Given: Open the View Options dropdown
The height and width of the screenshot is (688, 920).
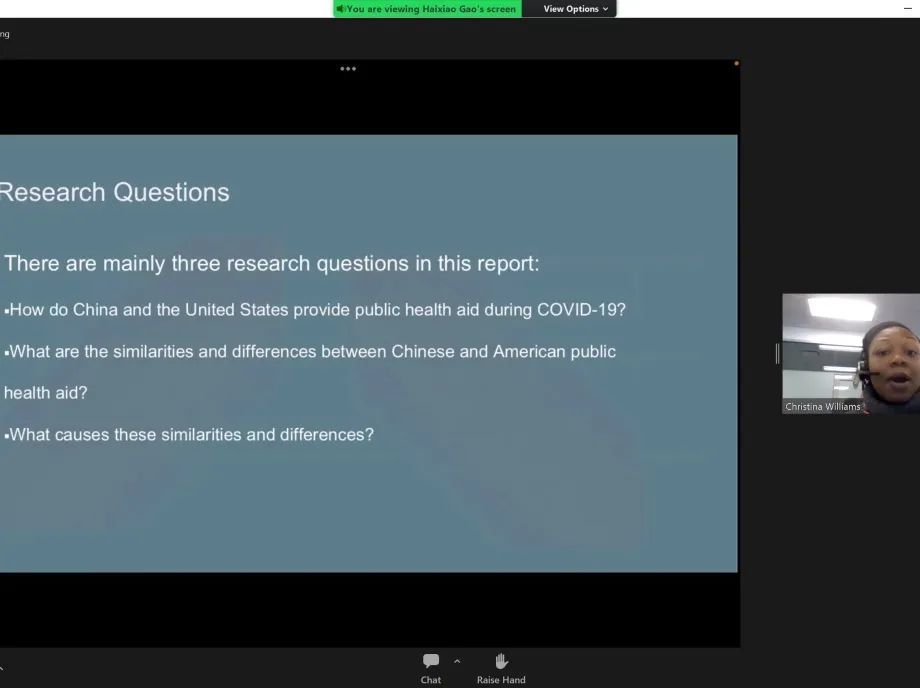Looking at the screenshot, I should (575, 9).
